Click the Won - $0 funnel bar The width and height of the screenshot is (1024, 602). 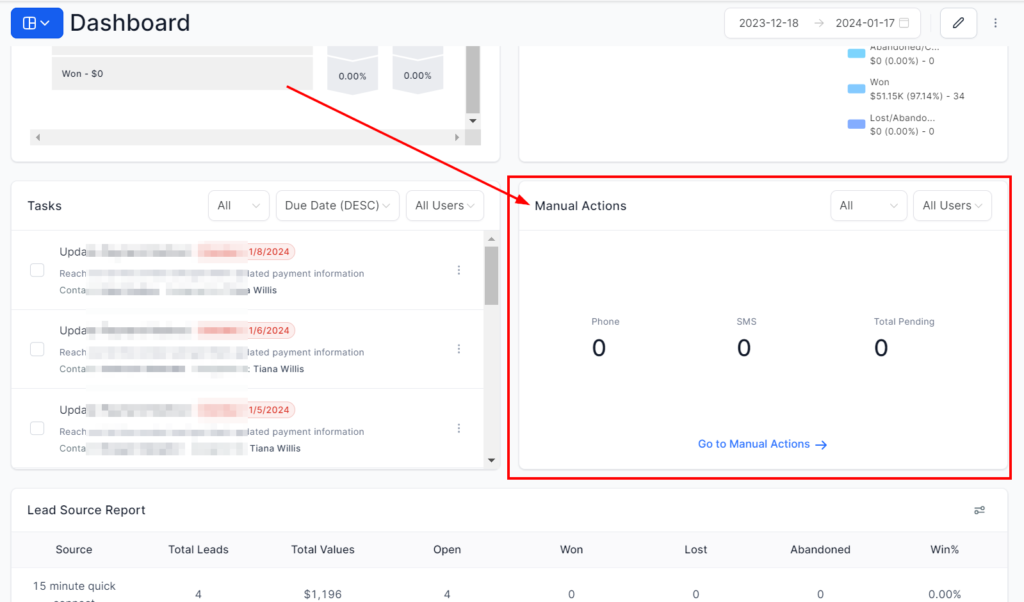coord(182,74)
